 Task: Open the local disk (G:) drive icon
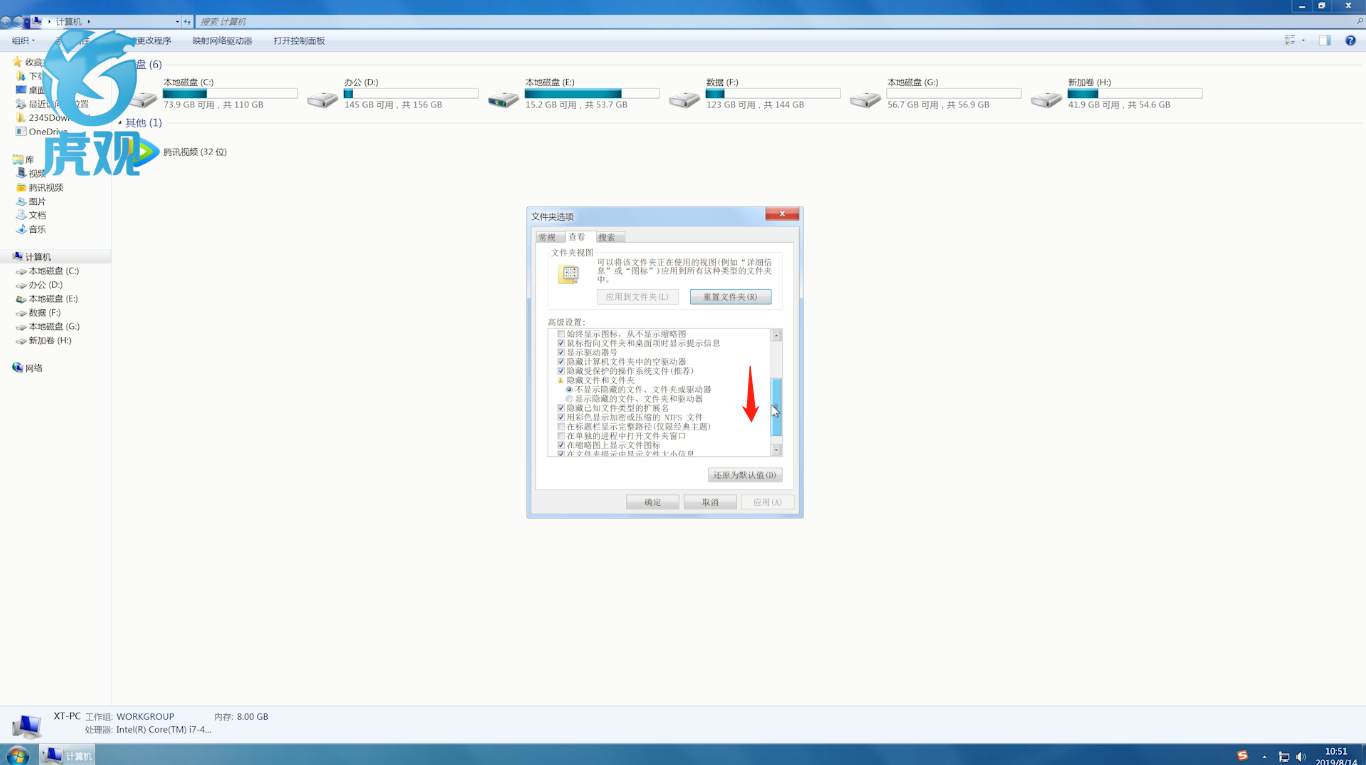click(865, 99)
